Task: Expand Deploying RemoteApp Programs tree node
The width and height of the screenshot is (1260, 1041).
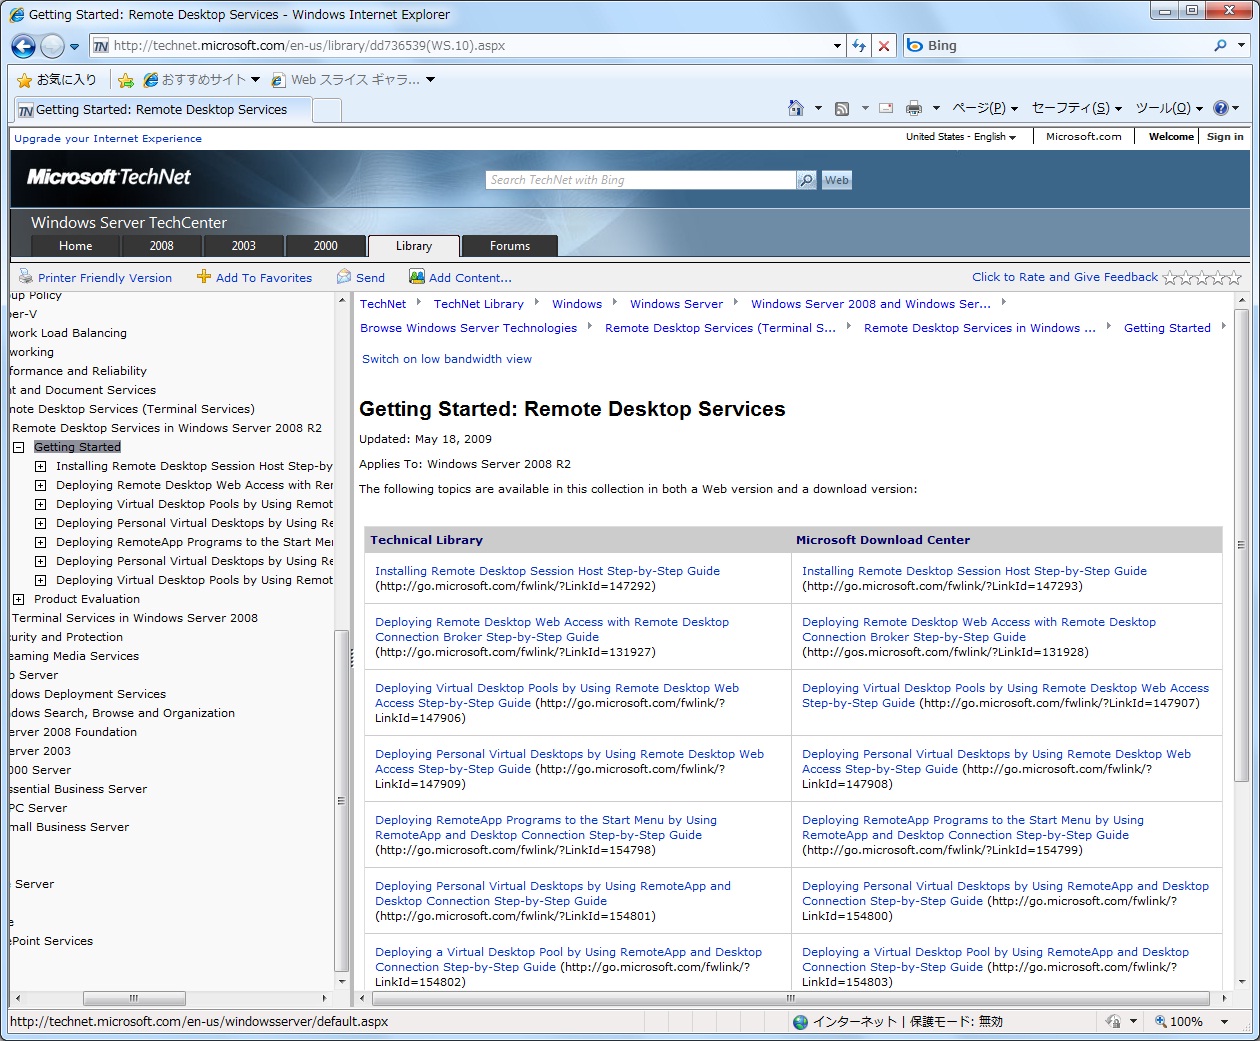Action: click(x=40, y=542)
